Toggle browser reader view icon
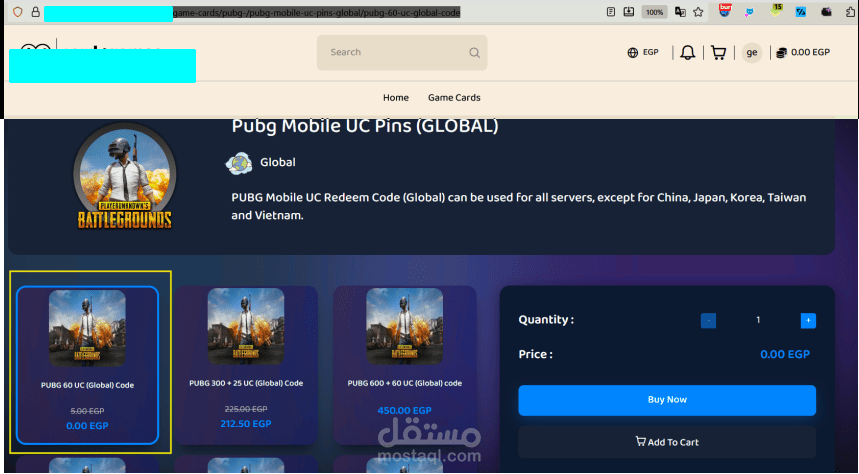Screen dimensions: 859x474 (611, 12)
